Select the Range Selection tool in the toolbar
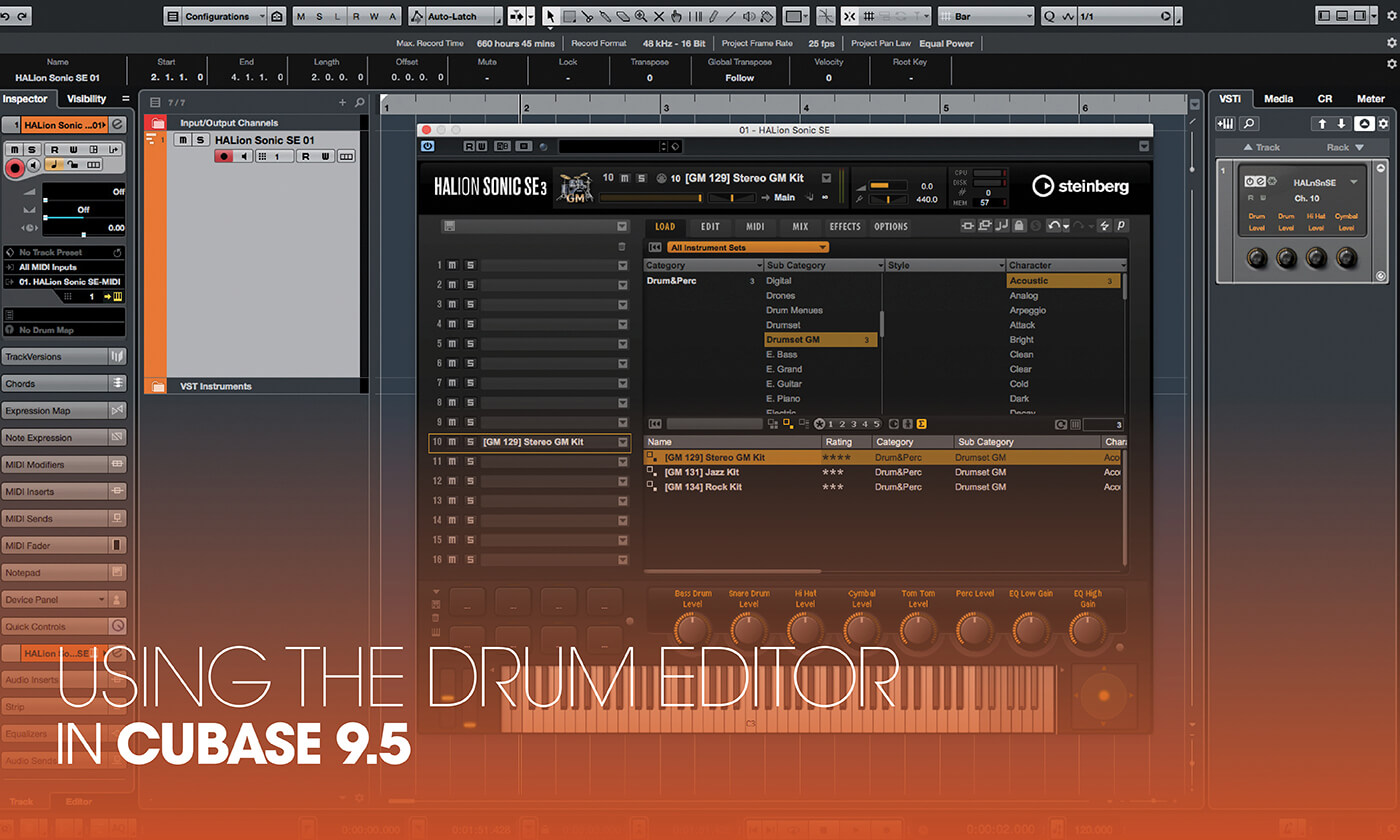 (x=569, y=16)
